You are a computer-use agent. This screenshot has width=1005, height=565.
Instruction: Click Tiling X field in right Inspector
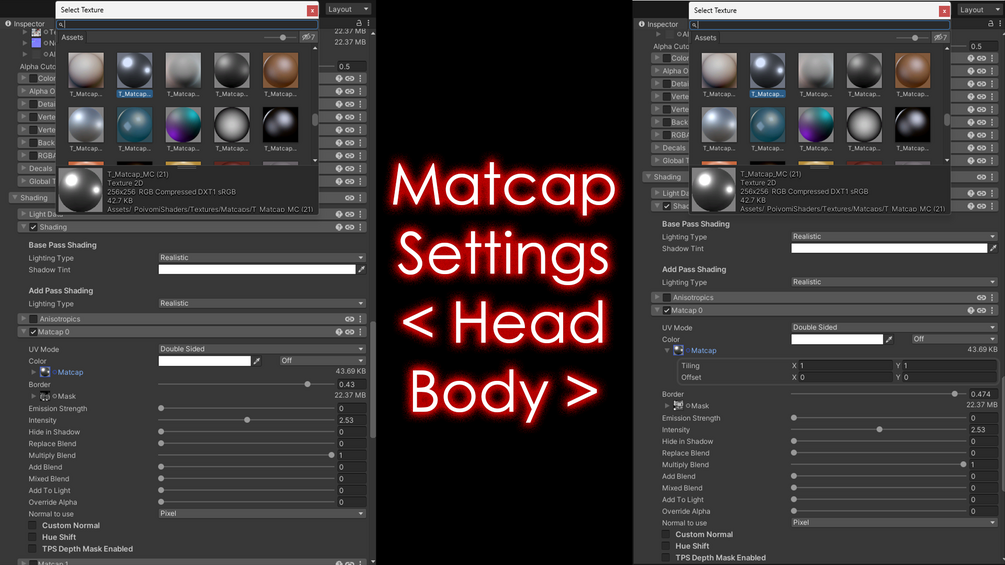846,365
